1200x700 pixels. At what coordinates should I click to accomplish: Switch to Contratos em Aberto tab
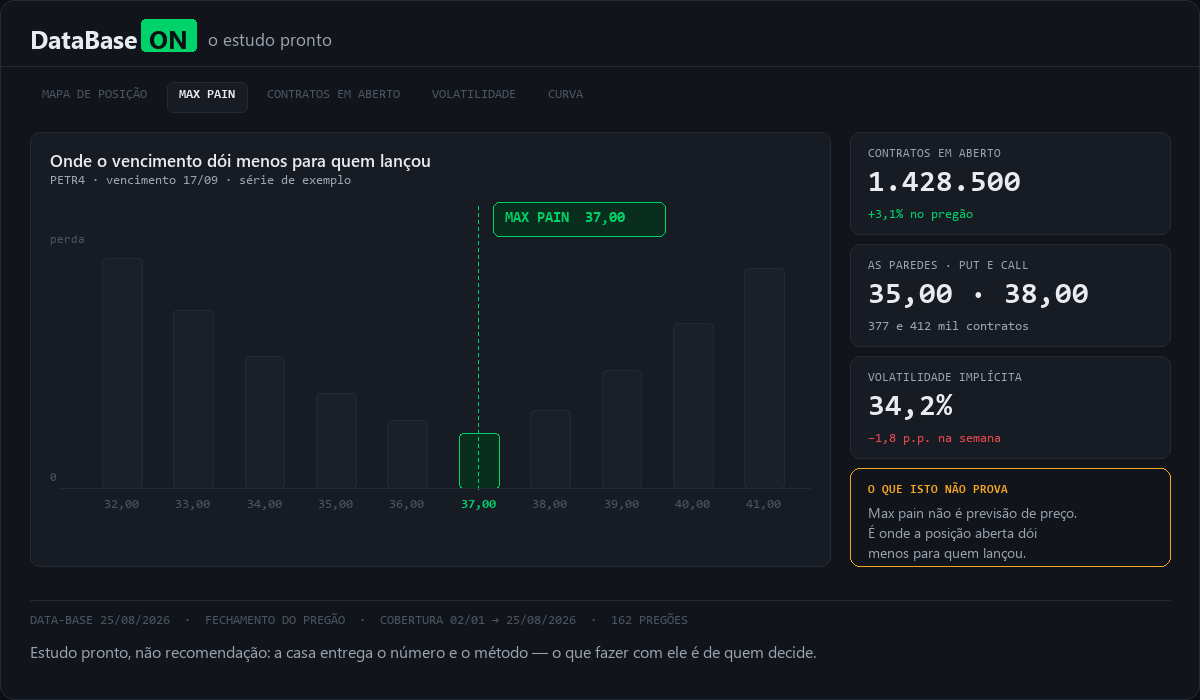pyautogui.click(x=333, y=95)
